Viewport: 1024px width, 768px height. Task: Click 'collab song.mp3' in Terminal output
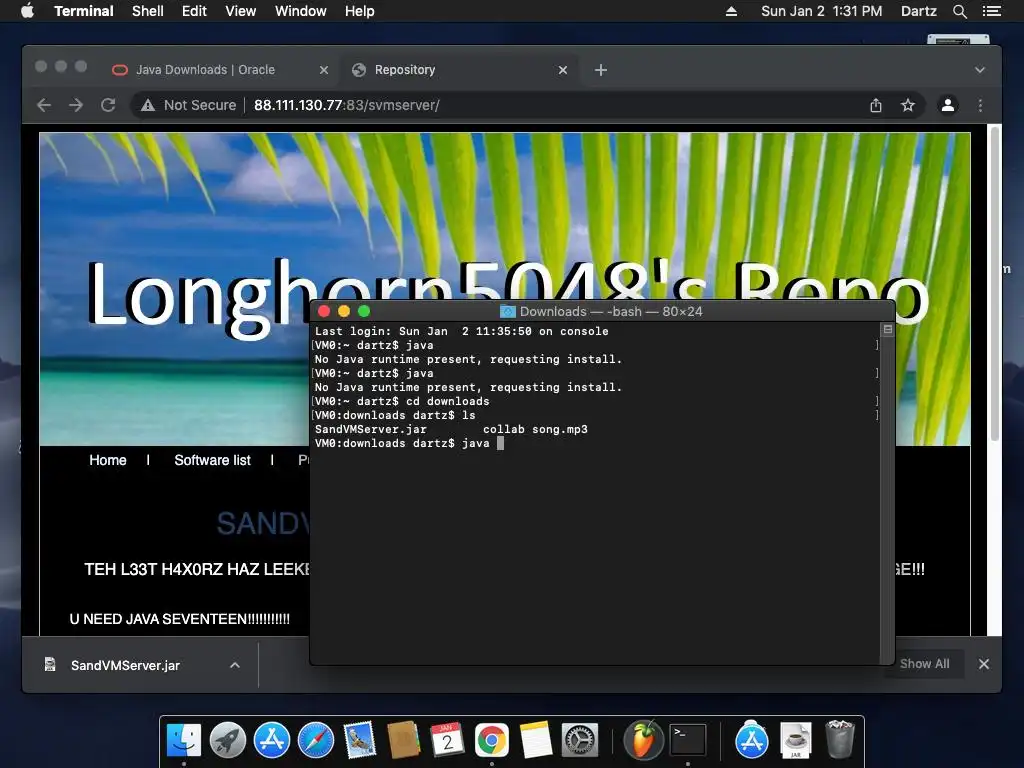(x=535, y=429)
